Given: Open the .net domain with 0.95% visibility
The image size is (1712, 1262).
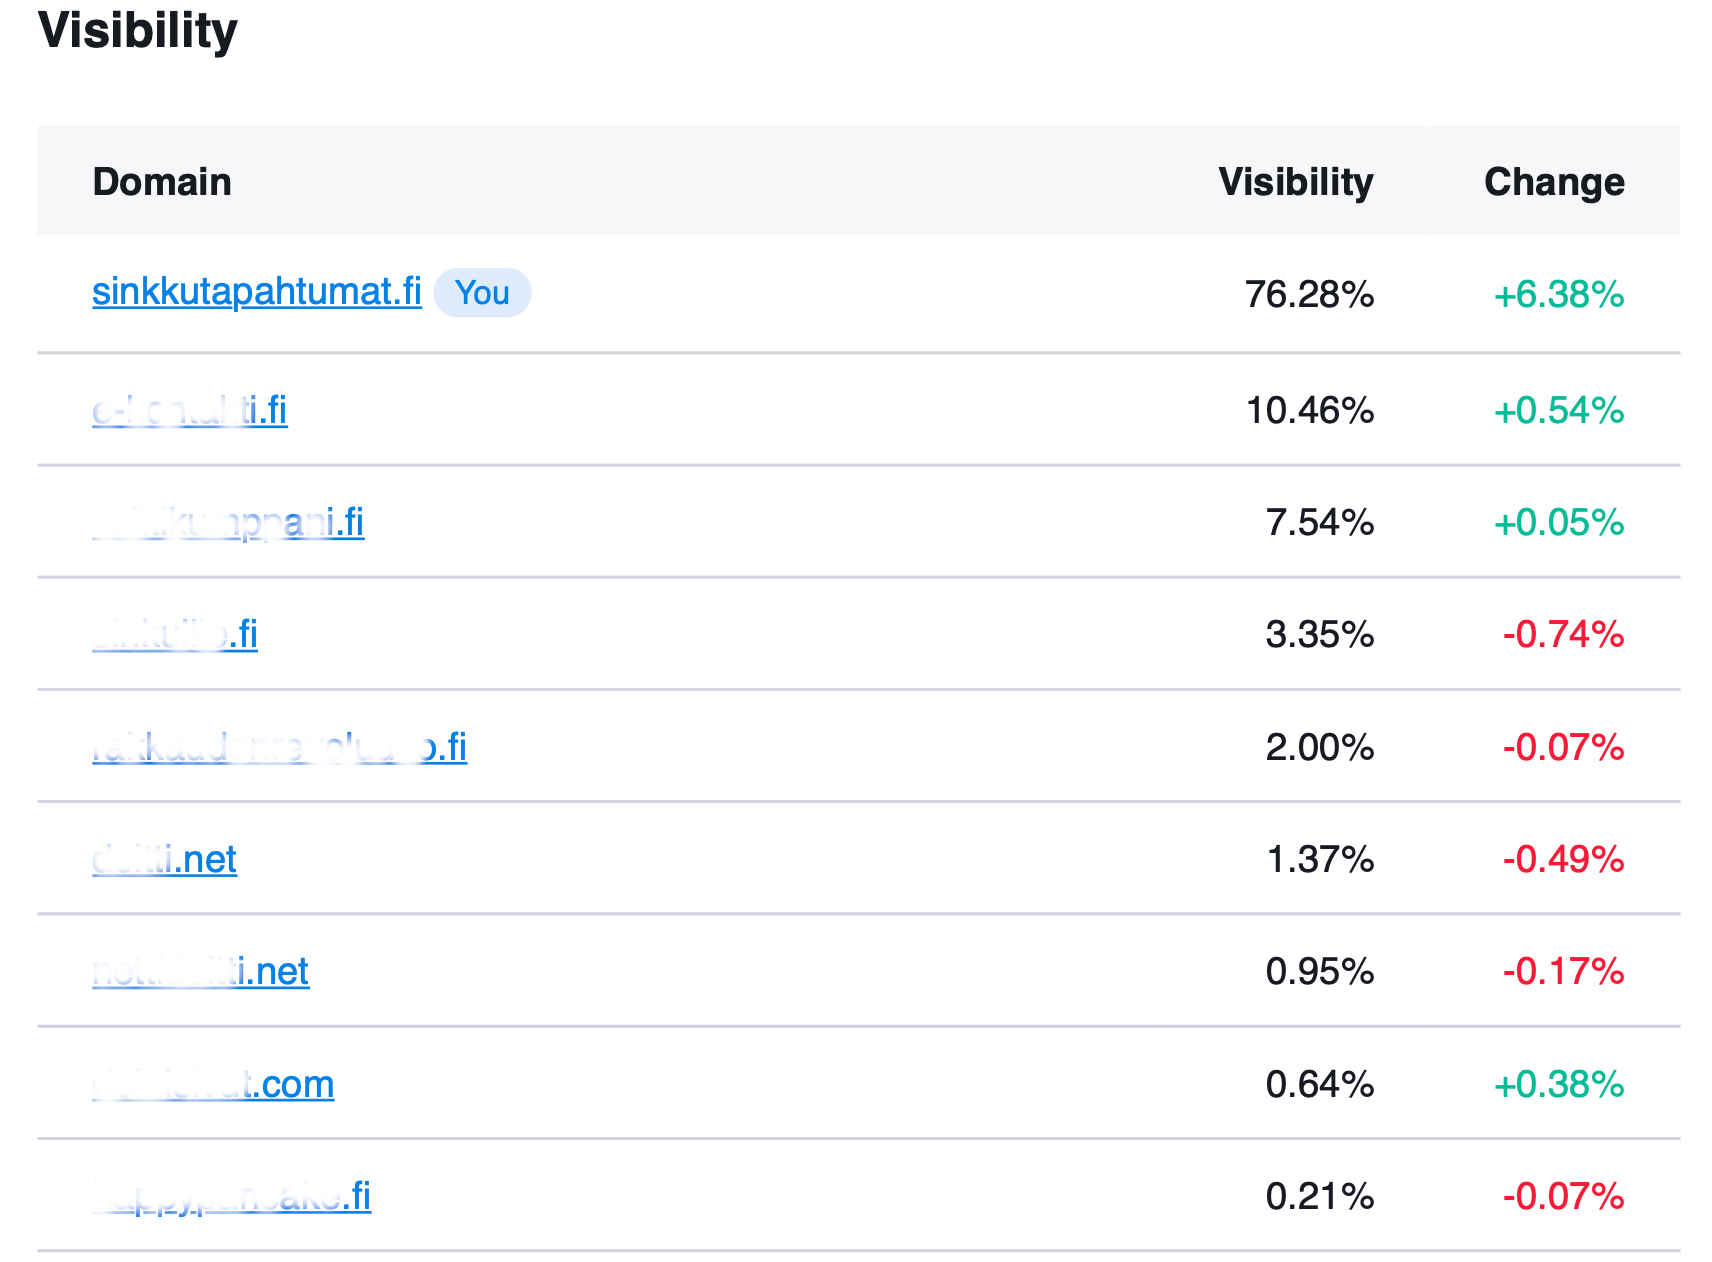Looking at the screenshot, I should click(201, 971).
